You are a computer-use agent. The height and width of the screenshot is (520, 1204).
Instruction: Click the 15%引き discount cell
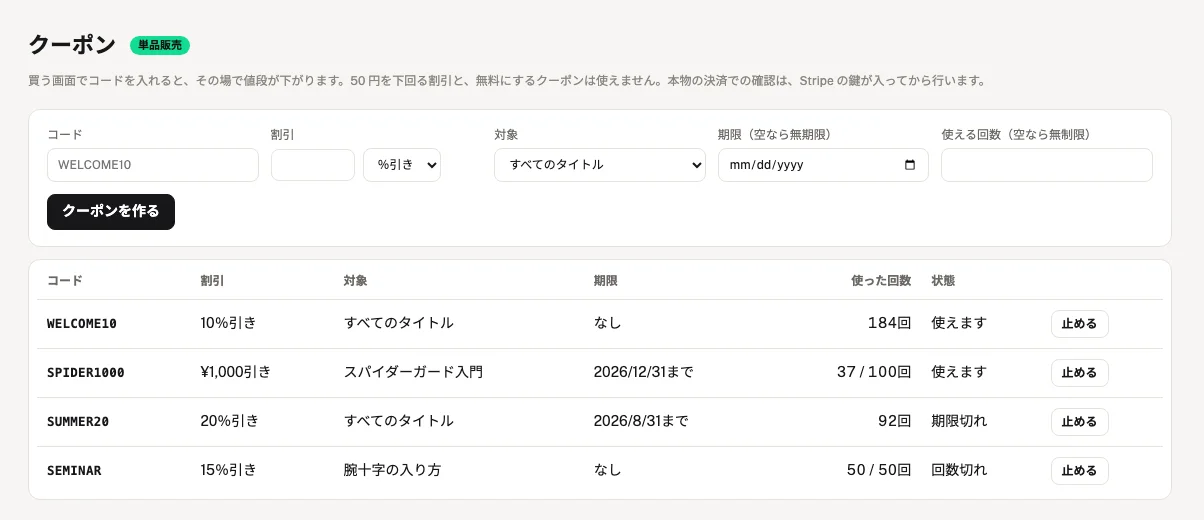click(x=228, y=470)
